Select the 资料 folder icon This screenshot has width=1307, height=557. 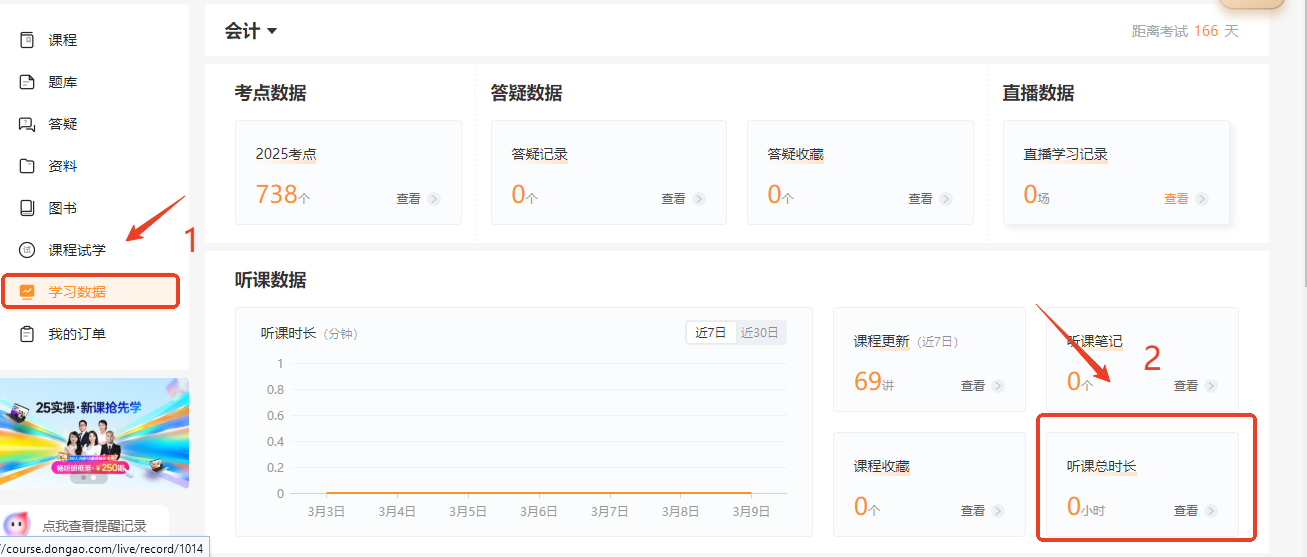(27, 166)
